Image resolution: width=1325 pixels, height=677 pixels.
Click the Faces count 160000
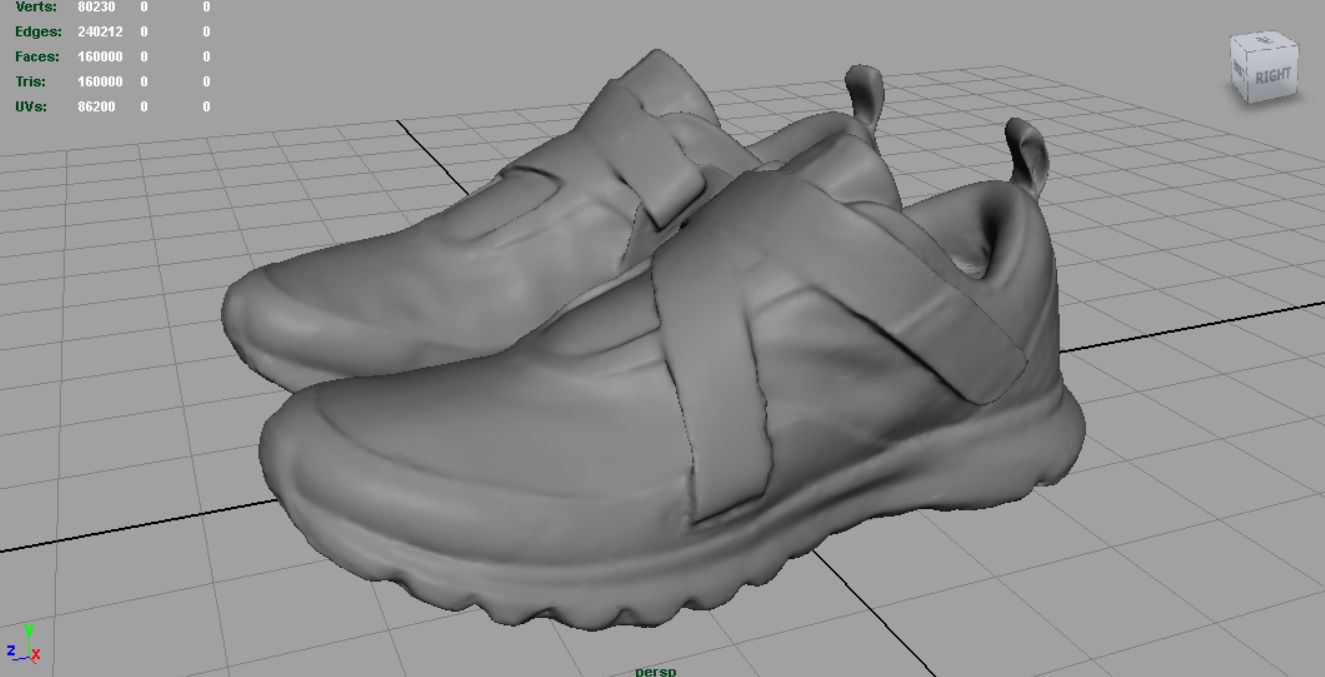tap(100, 57)
